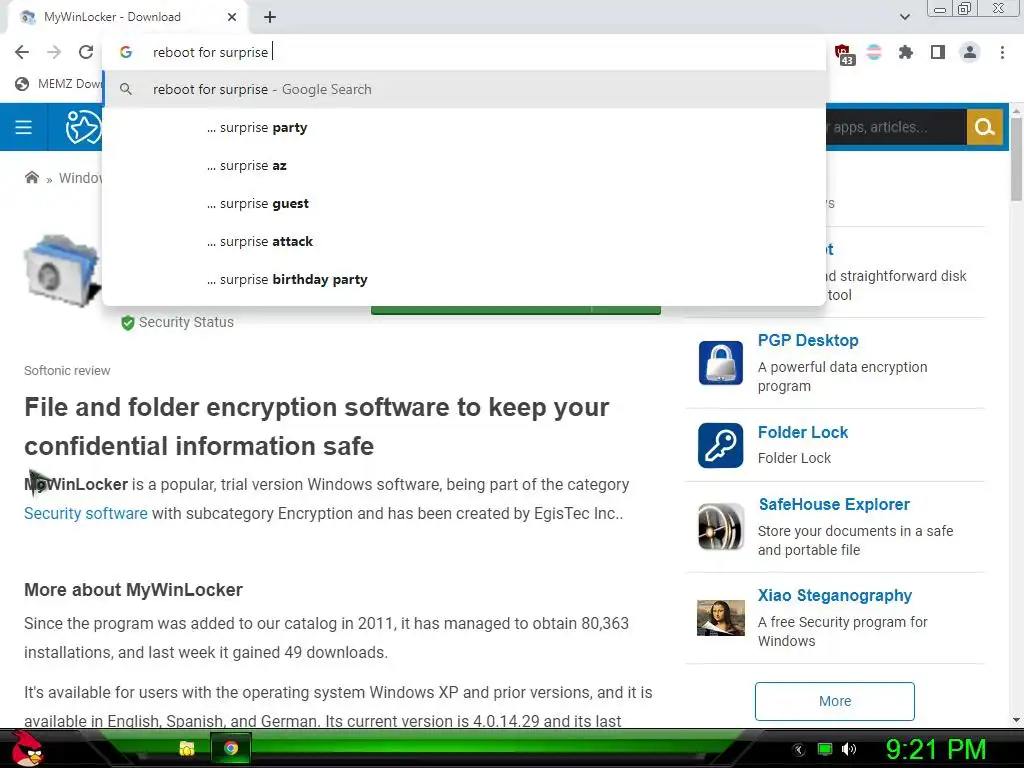Open the Angry Birds start button

(x=26, y=748)
